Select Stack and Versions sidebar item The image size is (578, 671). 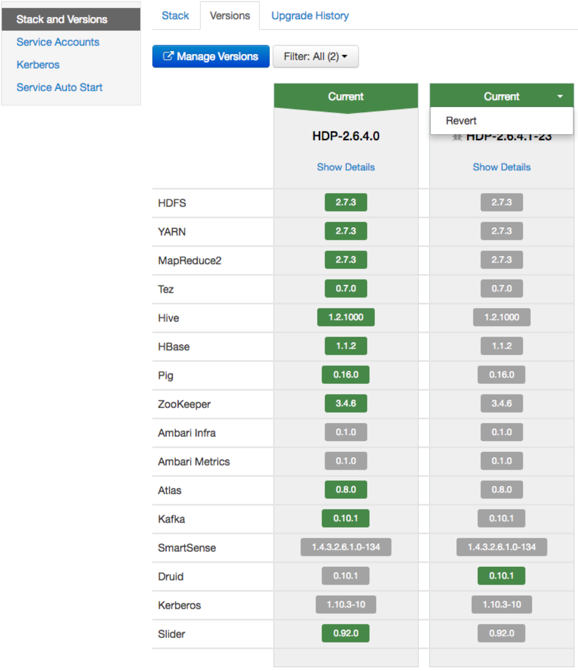(x=71, y=19)
